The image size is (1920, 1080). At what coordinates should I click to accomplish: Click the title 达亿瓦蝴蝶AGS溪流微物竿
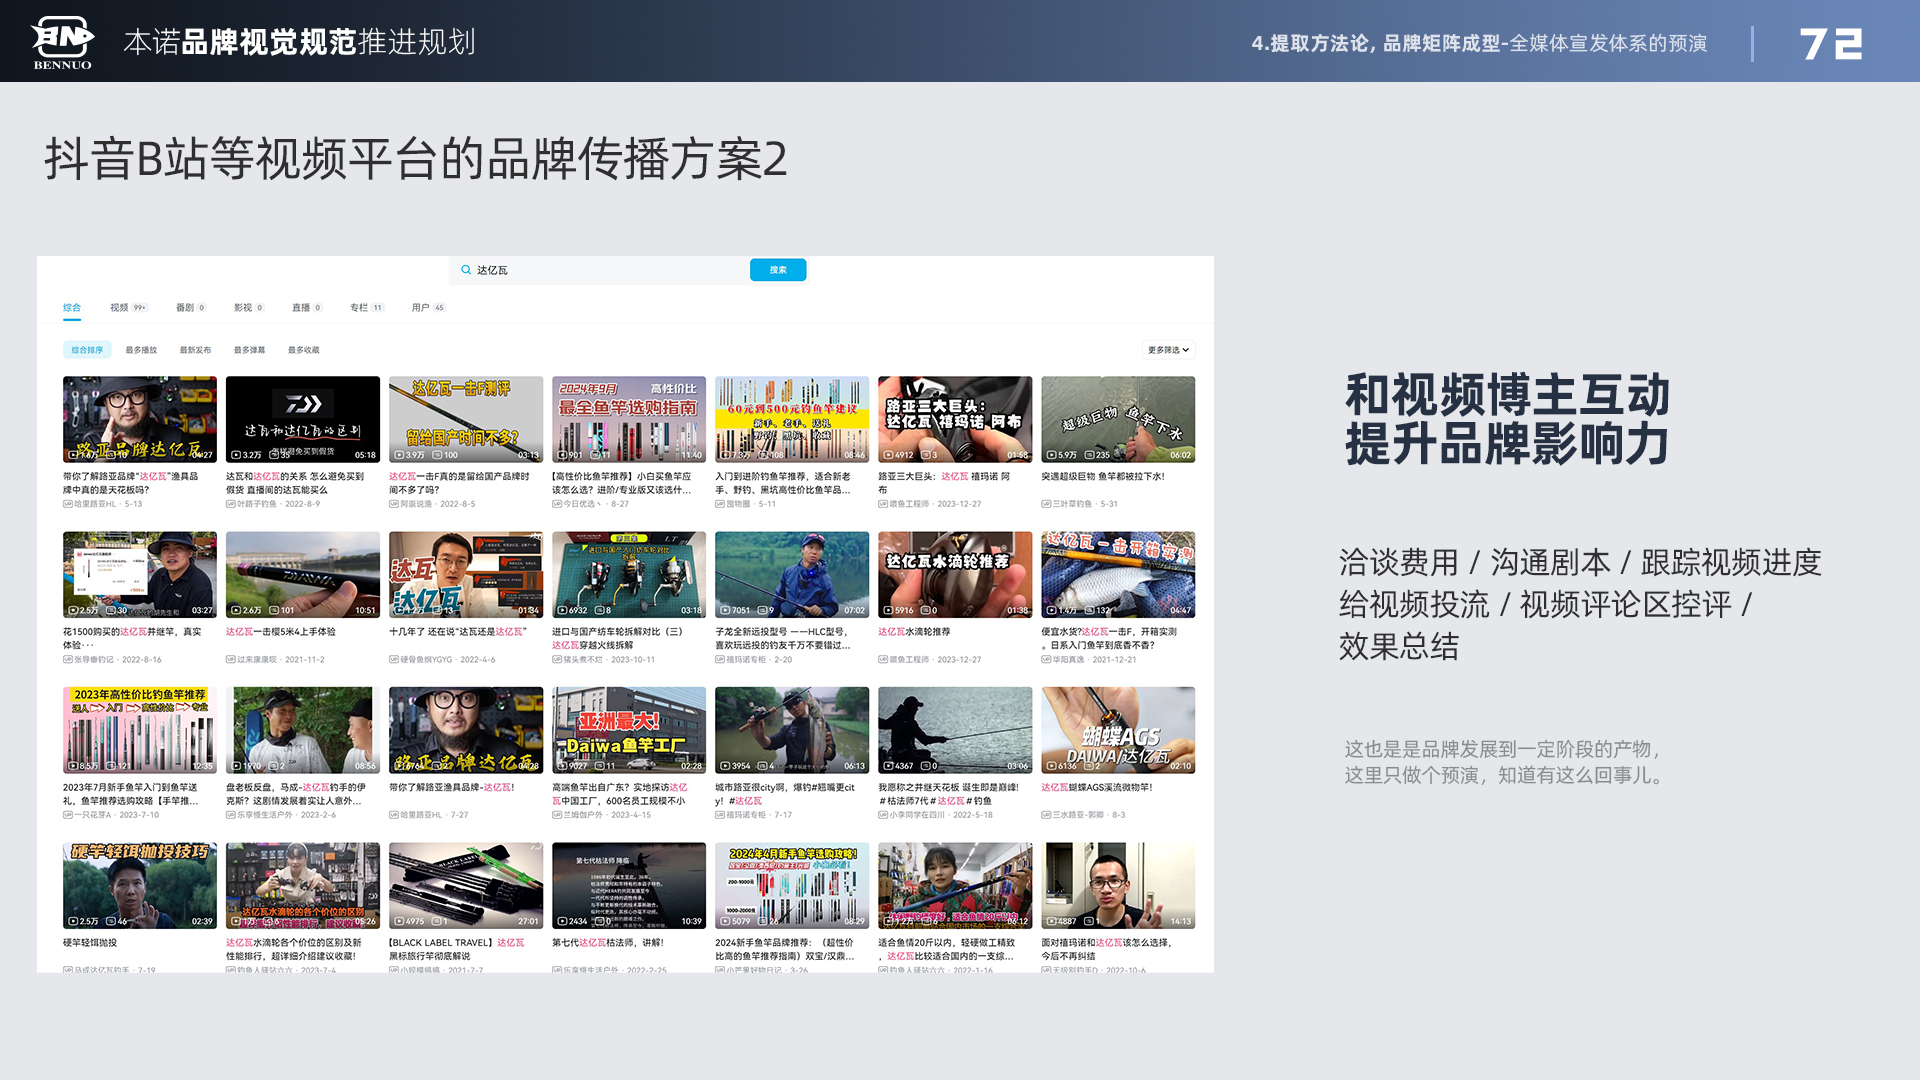[1097, 787]
